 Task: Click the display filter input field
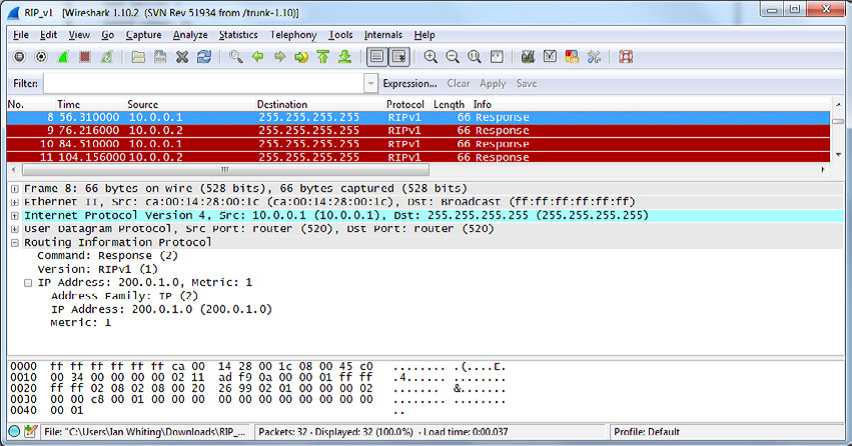[x=204, y=83]
